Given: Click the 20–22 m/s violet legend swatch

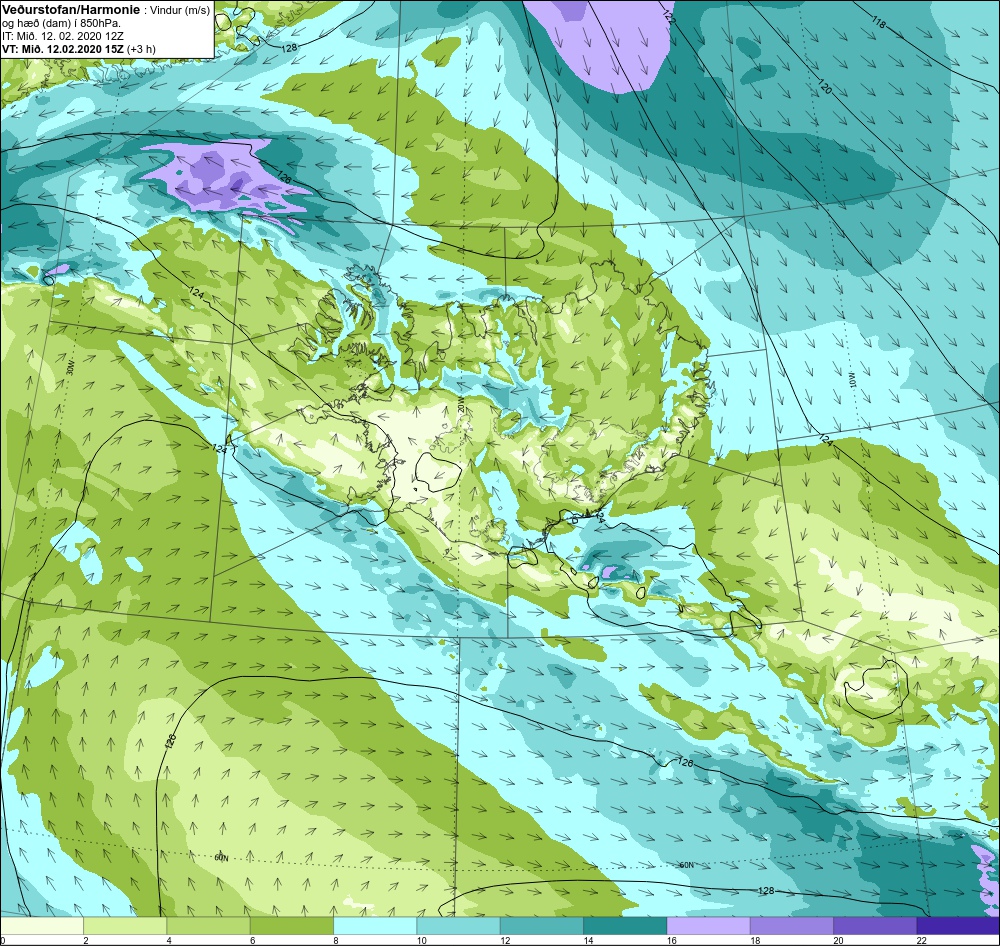Looking at the screenshot, I should point(875,926).
